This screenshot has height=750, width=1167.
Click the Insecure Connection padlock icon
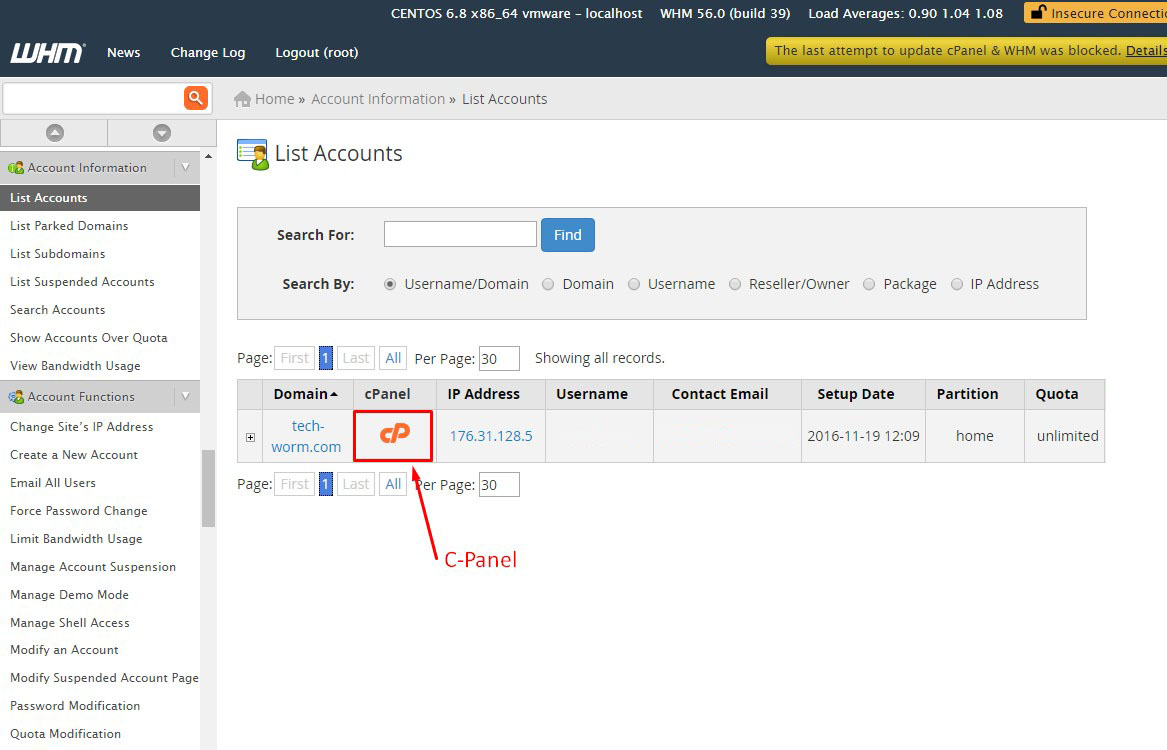[1038, 13]
